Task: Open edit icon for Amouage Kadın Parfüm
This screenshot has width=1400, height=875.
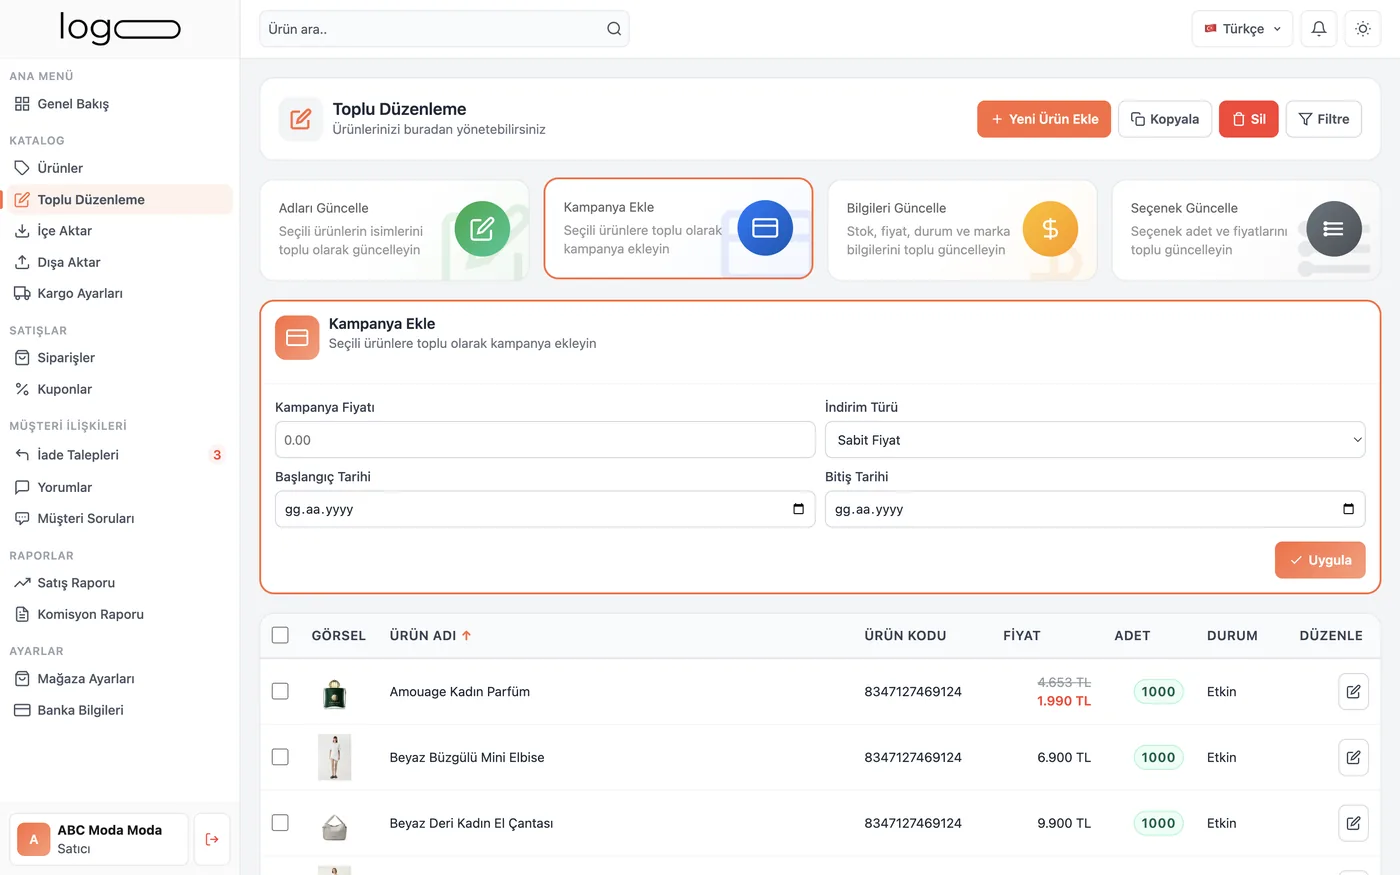Action: pyautogui.click(x=1353, y=691)
